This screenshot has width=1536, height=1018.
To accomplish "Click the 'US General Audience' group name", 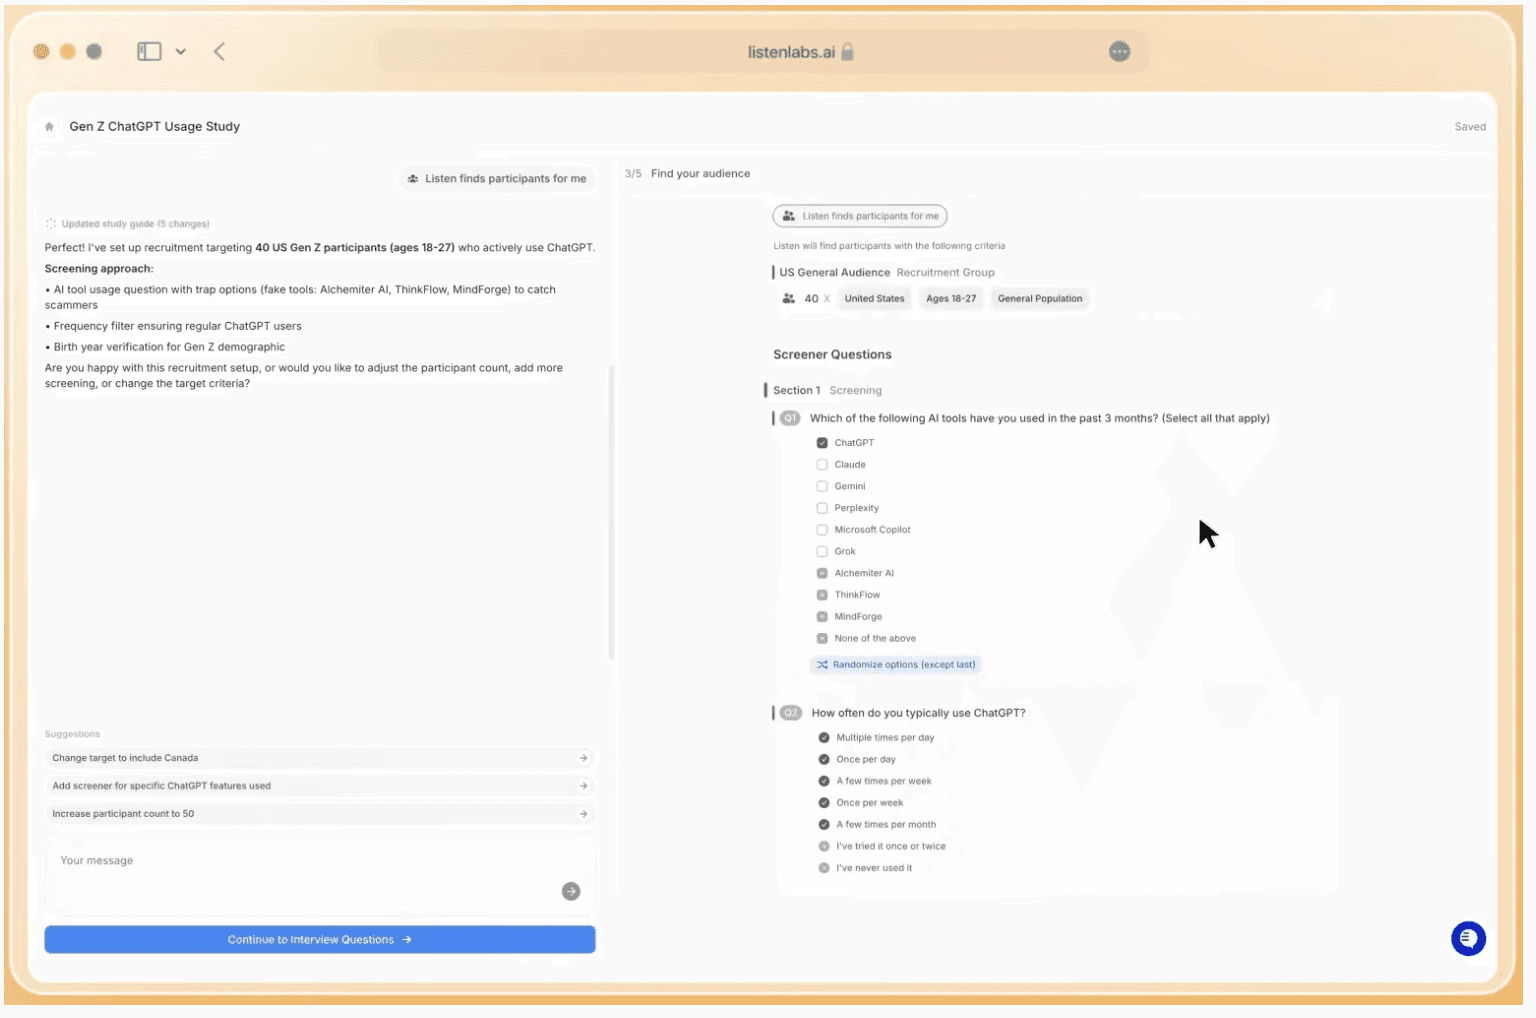I will pyautogui.click(x=834, y=272).
